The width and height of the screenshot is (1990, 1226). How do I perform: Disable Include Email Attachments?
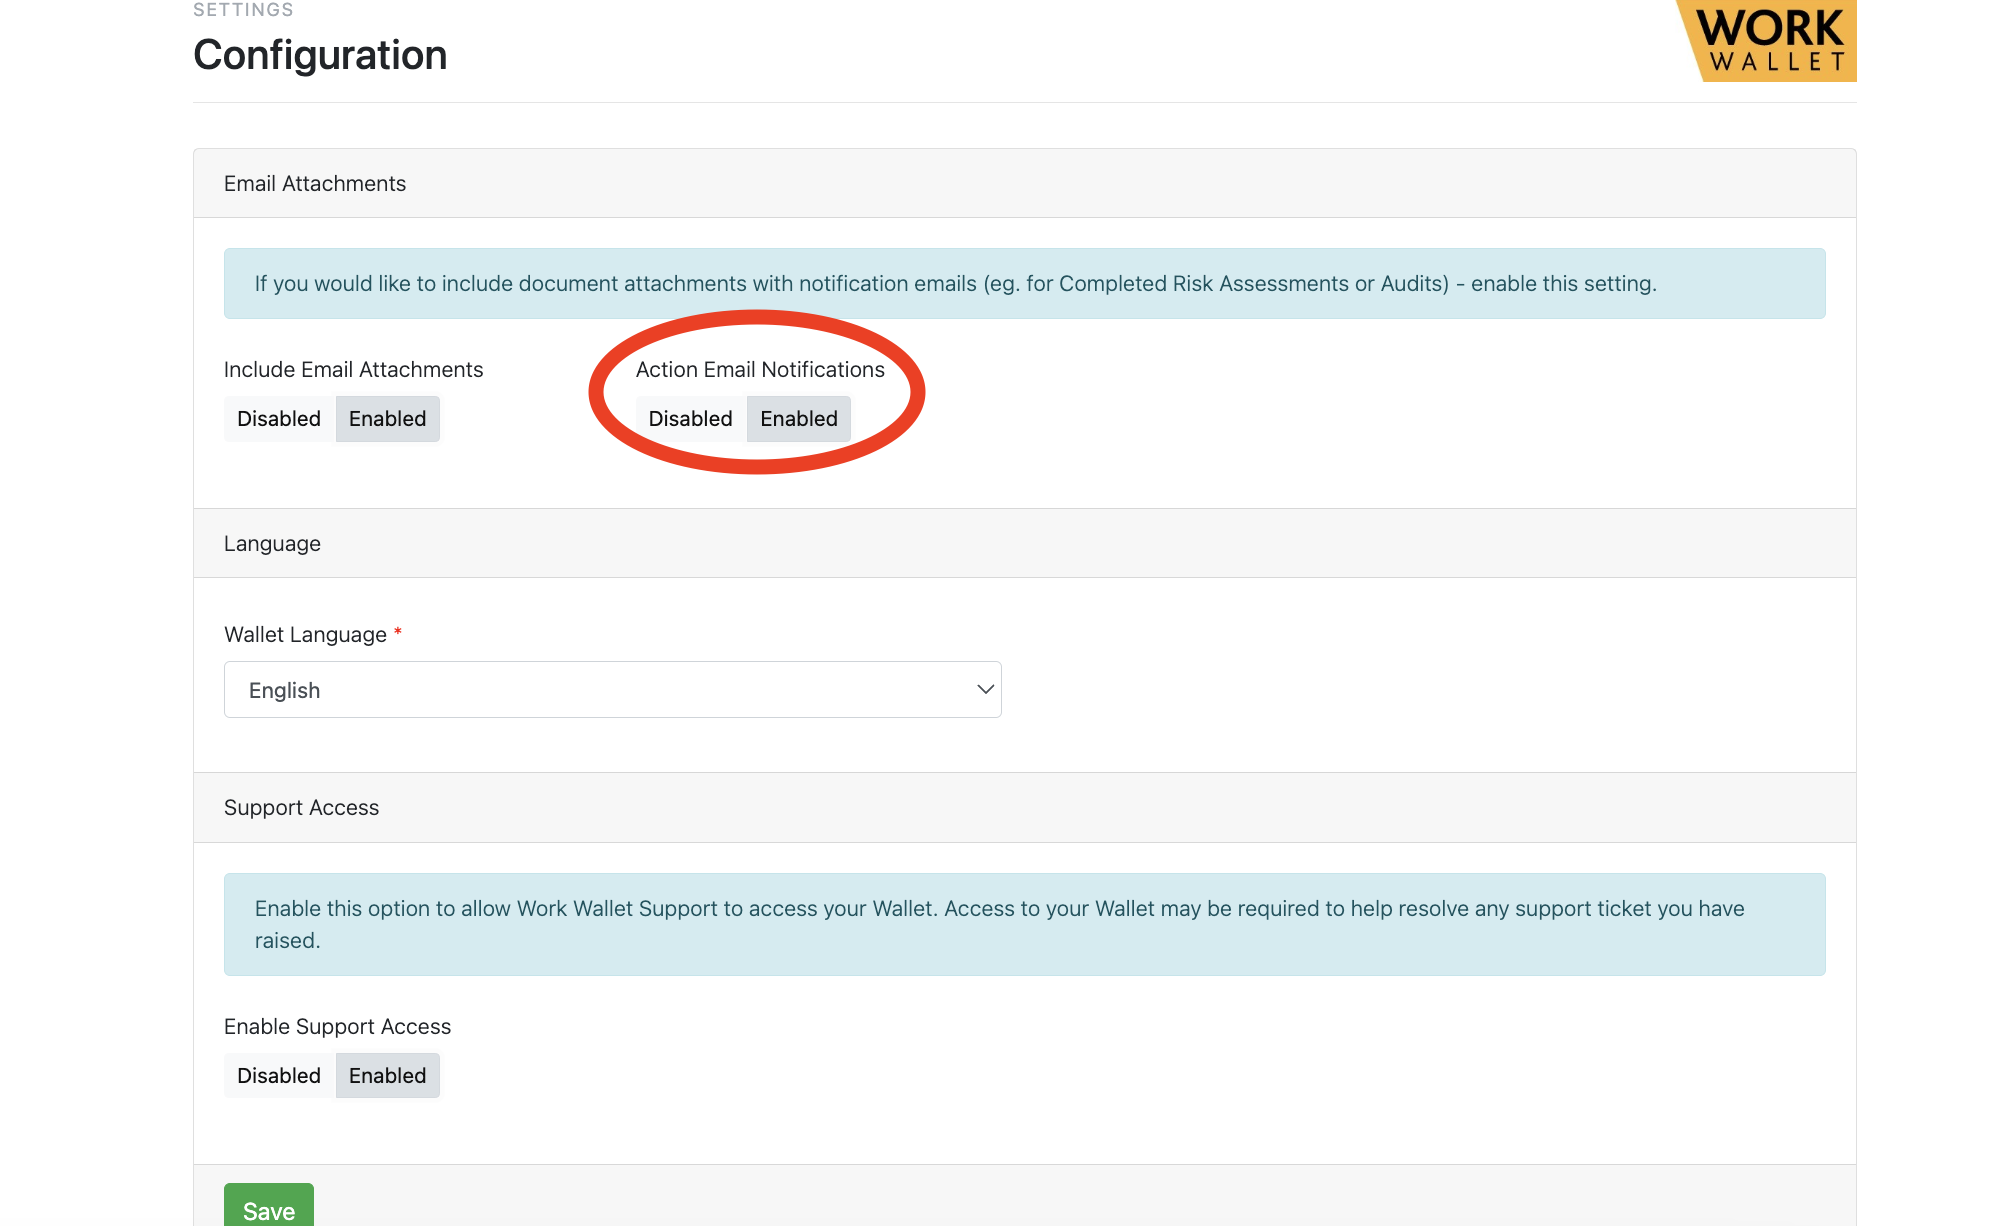pos(279,419)
